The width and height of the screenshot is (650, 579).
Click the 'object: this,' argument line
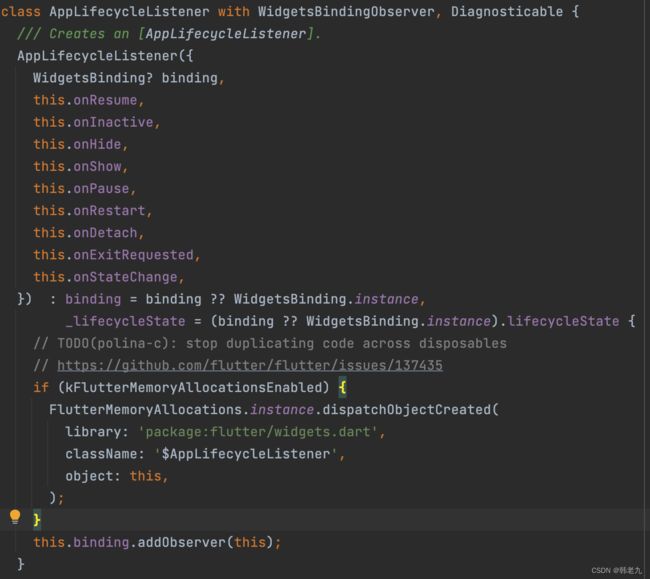tap(117, 476)
